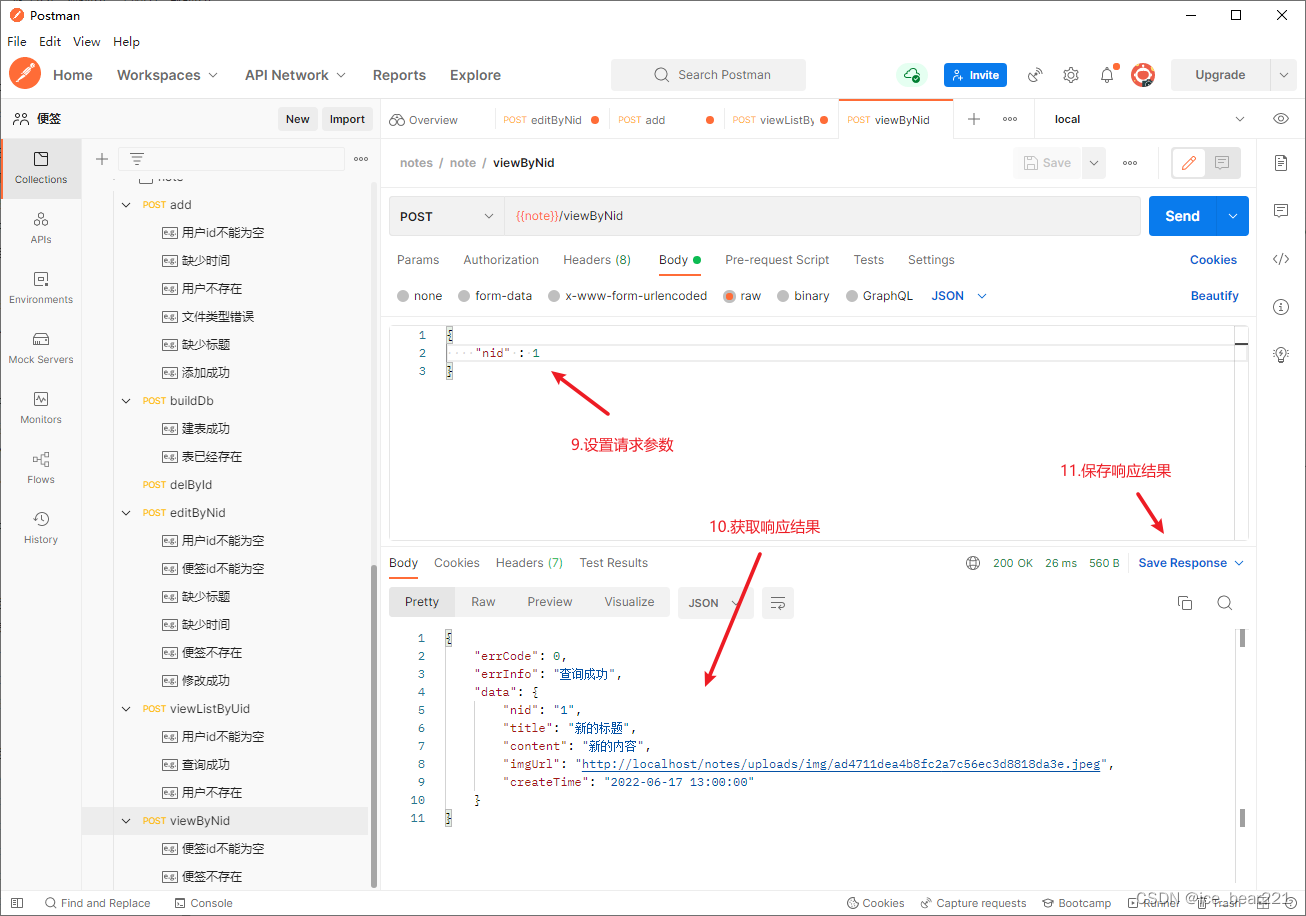The image size is (1306, 916).
Task: Switch to the Test Results response tab
Action: [x=614, y=563]
